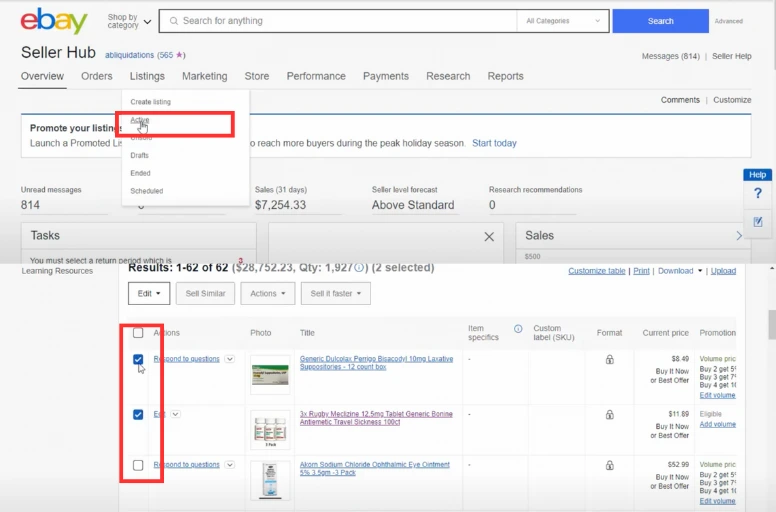This screenshot has height=512, width=776.
Task: Click the abliquidations seller name link
Action: [x=129, y=55]
